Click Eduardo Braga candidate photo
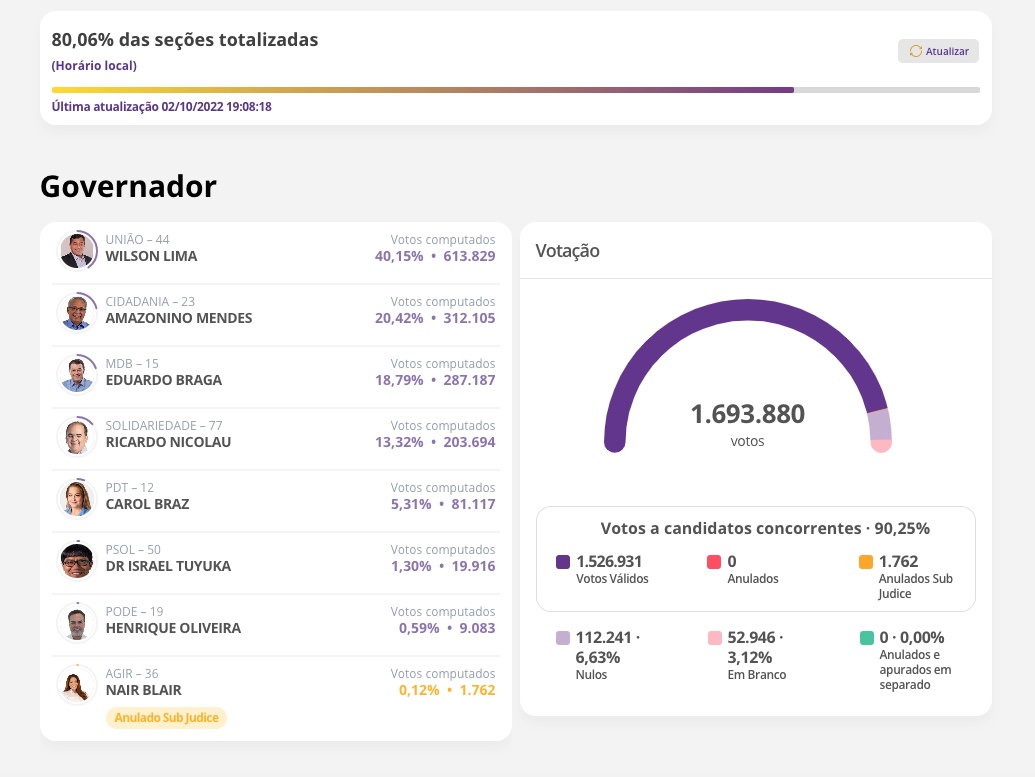The height and width of the screenshot is (777, 1035). [78, 374]
